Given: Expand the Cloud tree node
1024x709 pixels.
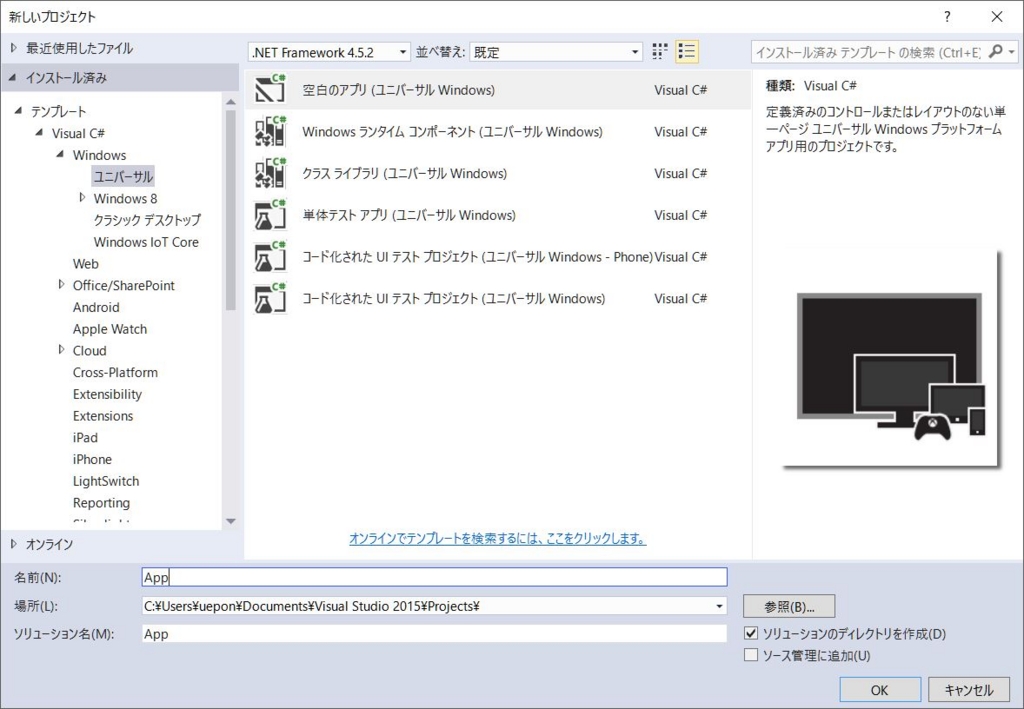Looking at the screenshot, I should point(61,350).
